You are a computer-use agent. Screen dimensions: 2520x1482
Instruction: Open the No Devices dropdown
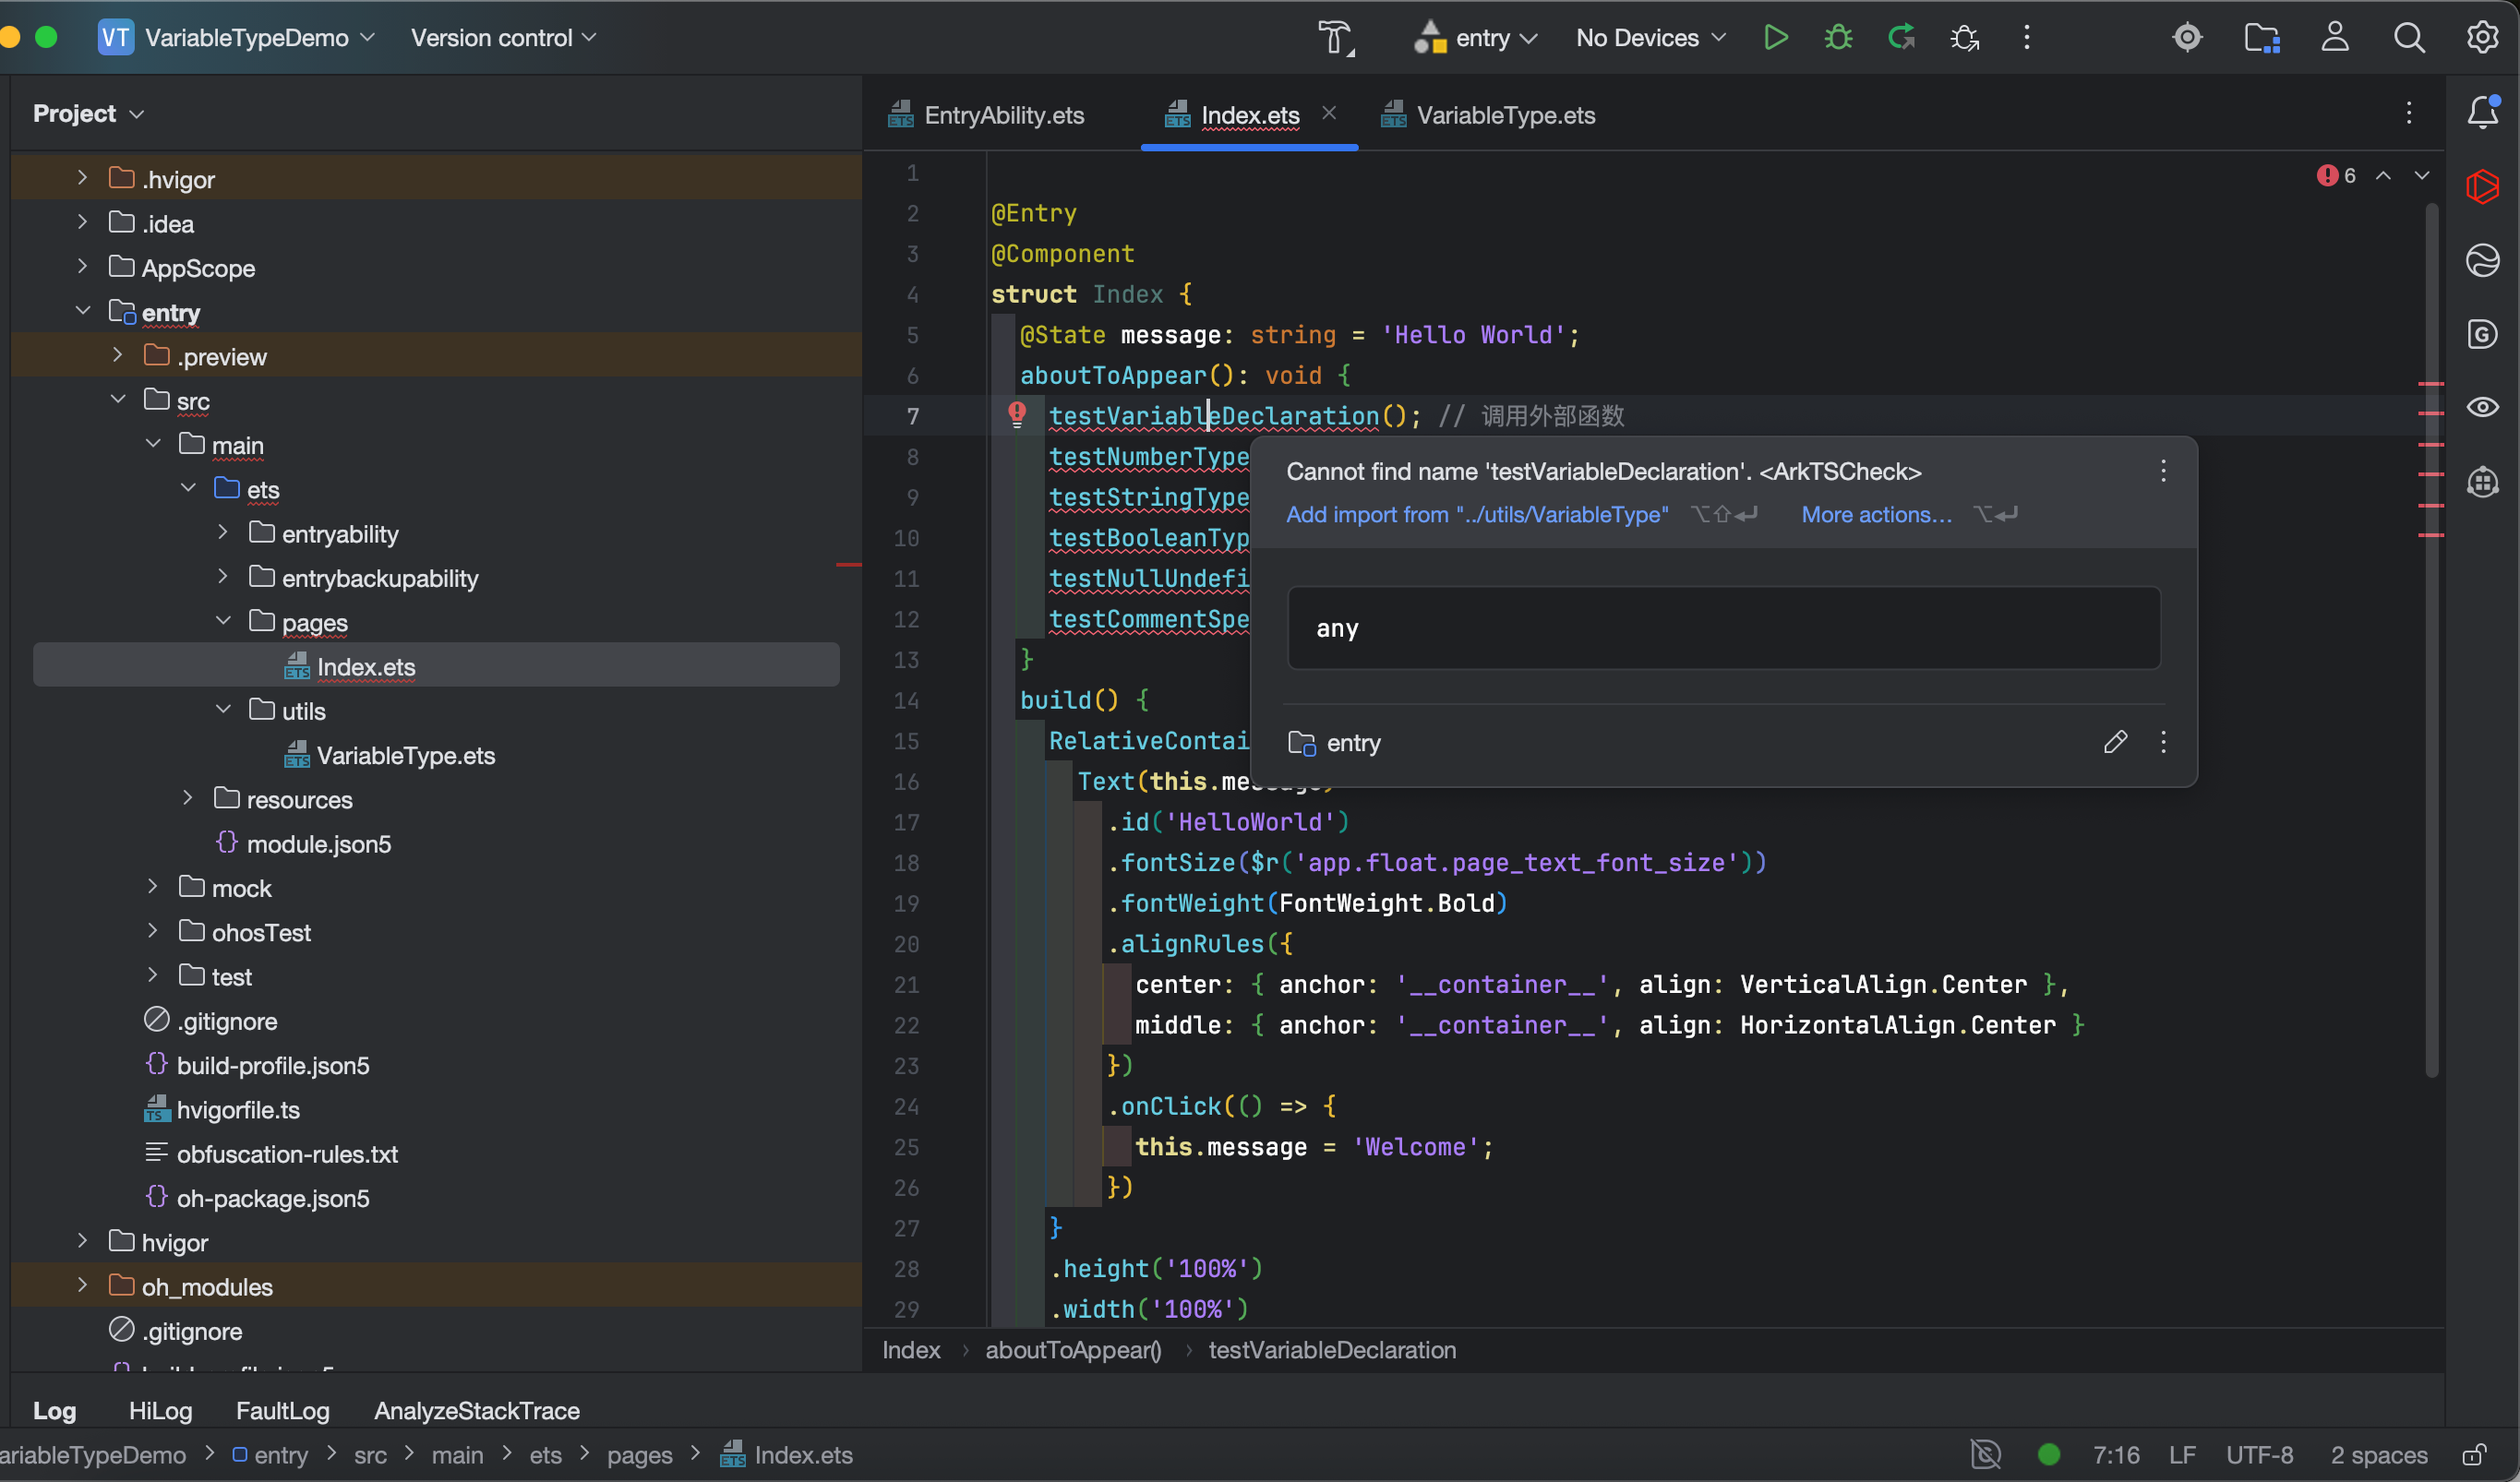(1650, 38)
